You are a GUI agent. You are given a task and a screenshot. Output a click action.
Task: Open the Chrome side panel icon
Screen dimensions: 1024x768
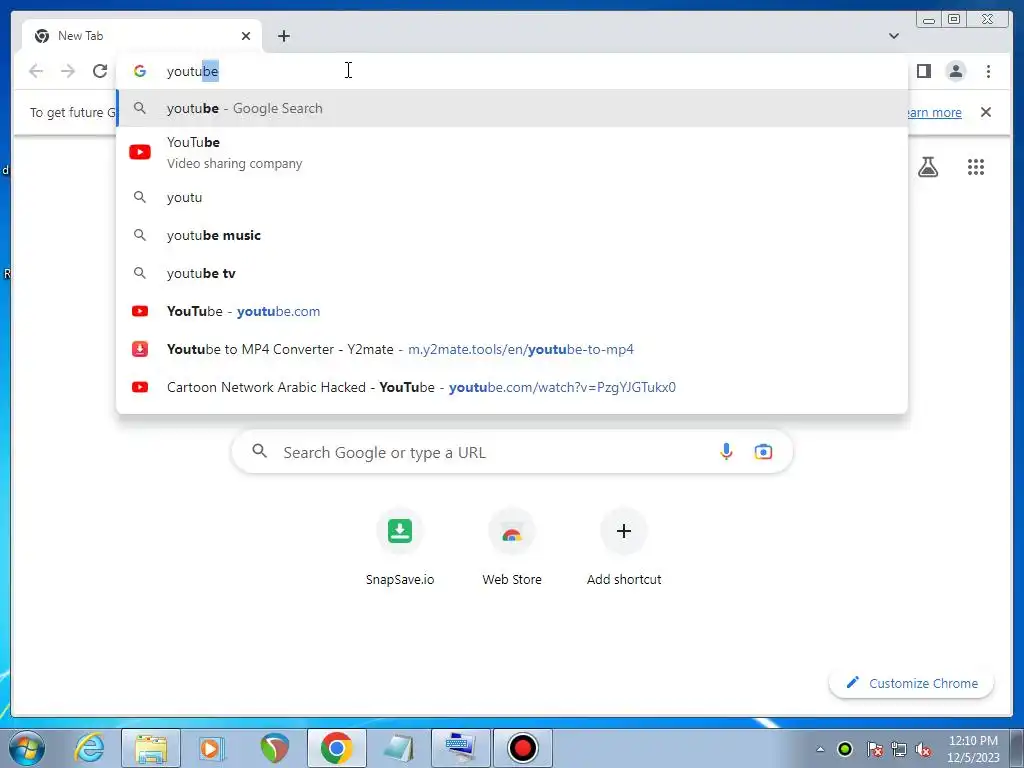(923, 71)
